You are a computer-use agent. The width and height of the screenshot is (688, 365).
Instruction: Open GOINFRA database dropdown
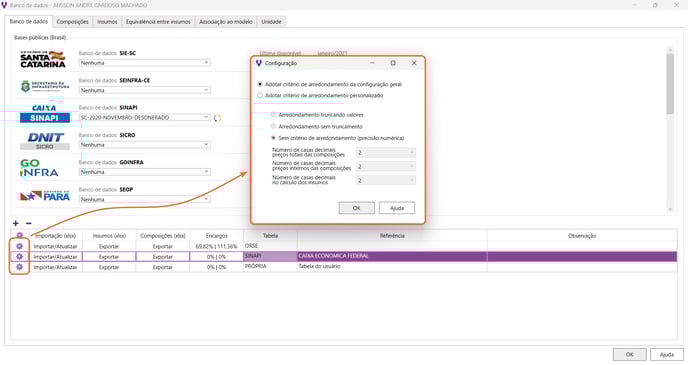point(145,172)
